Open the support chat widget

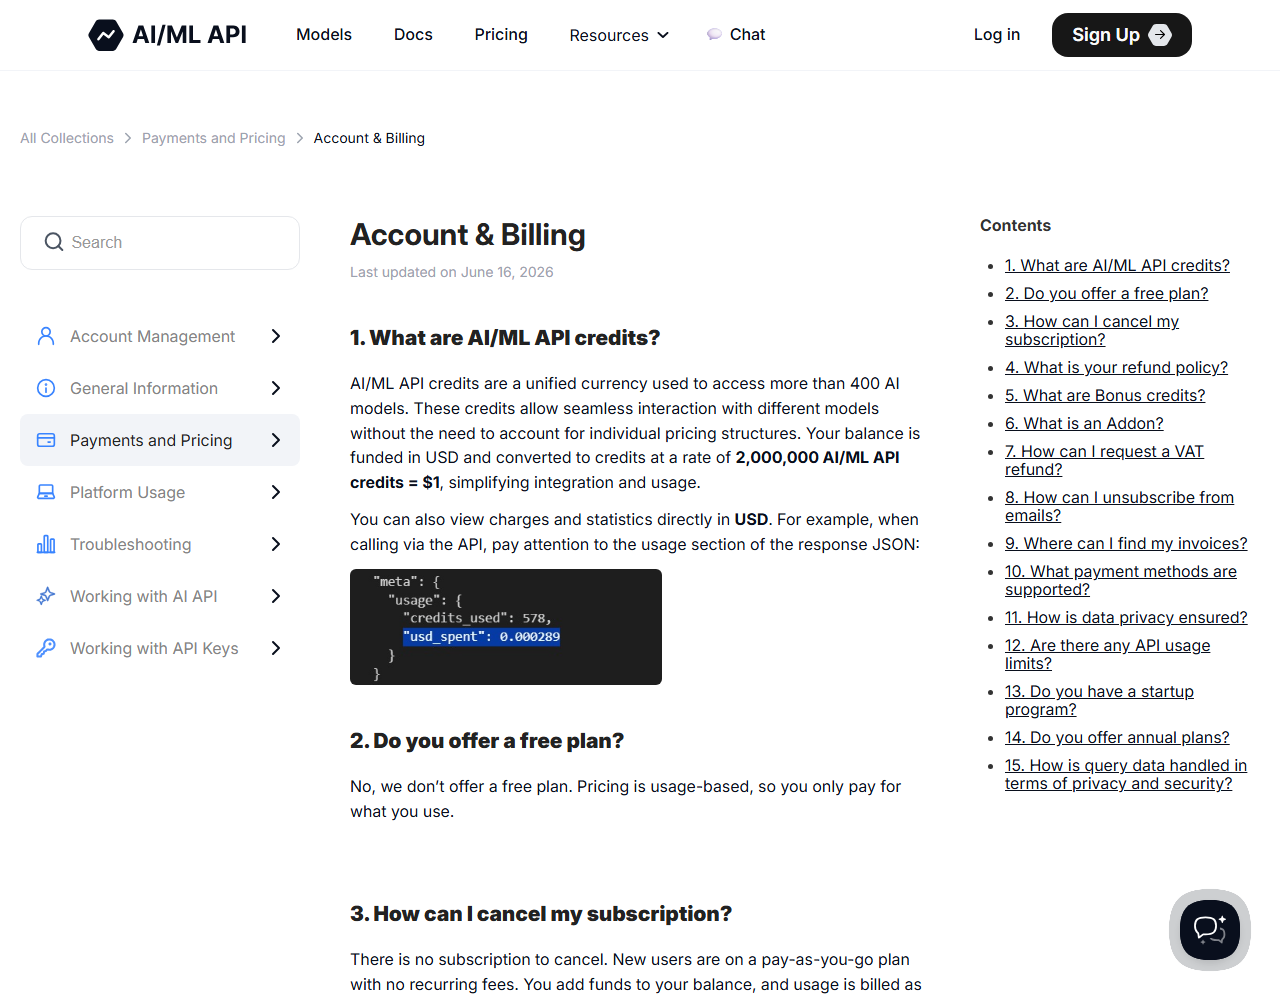point(1210,930)
